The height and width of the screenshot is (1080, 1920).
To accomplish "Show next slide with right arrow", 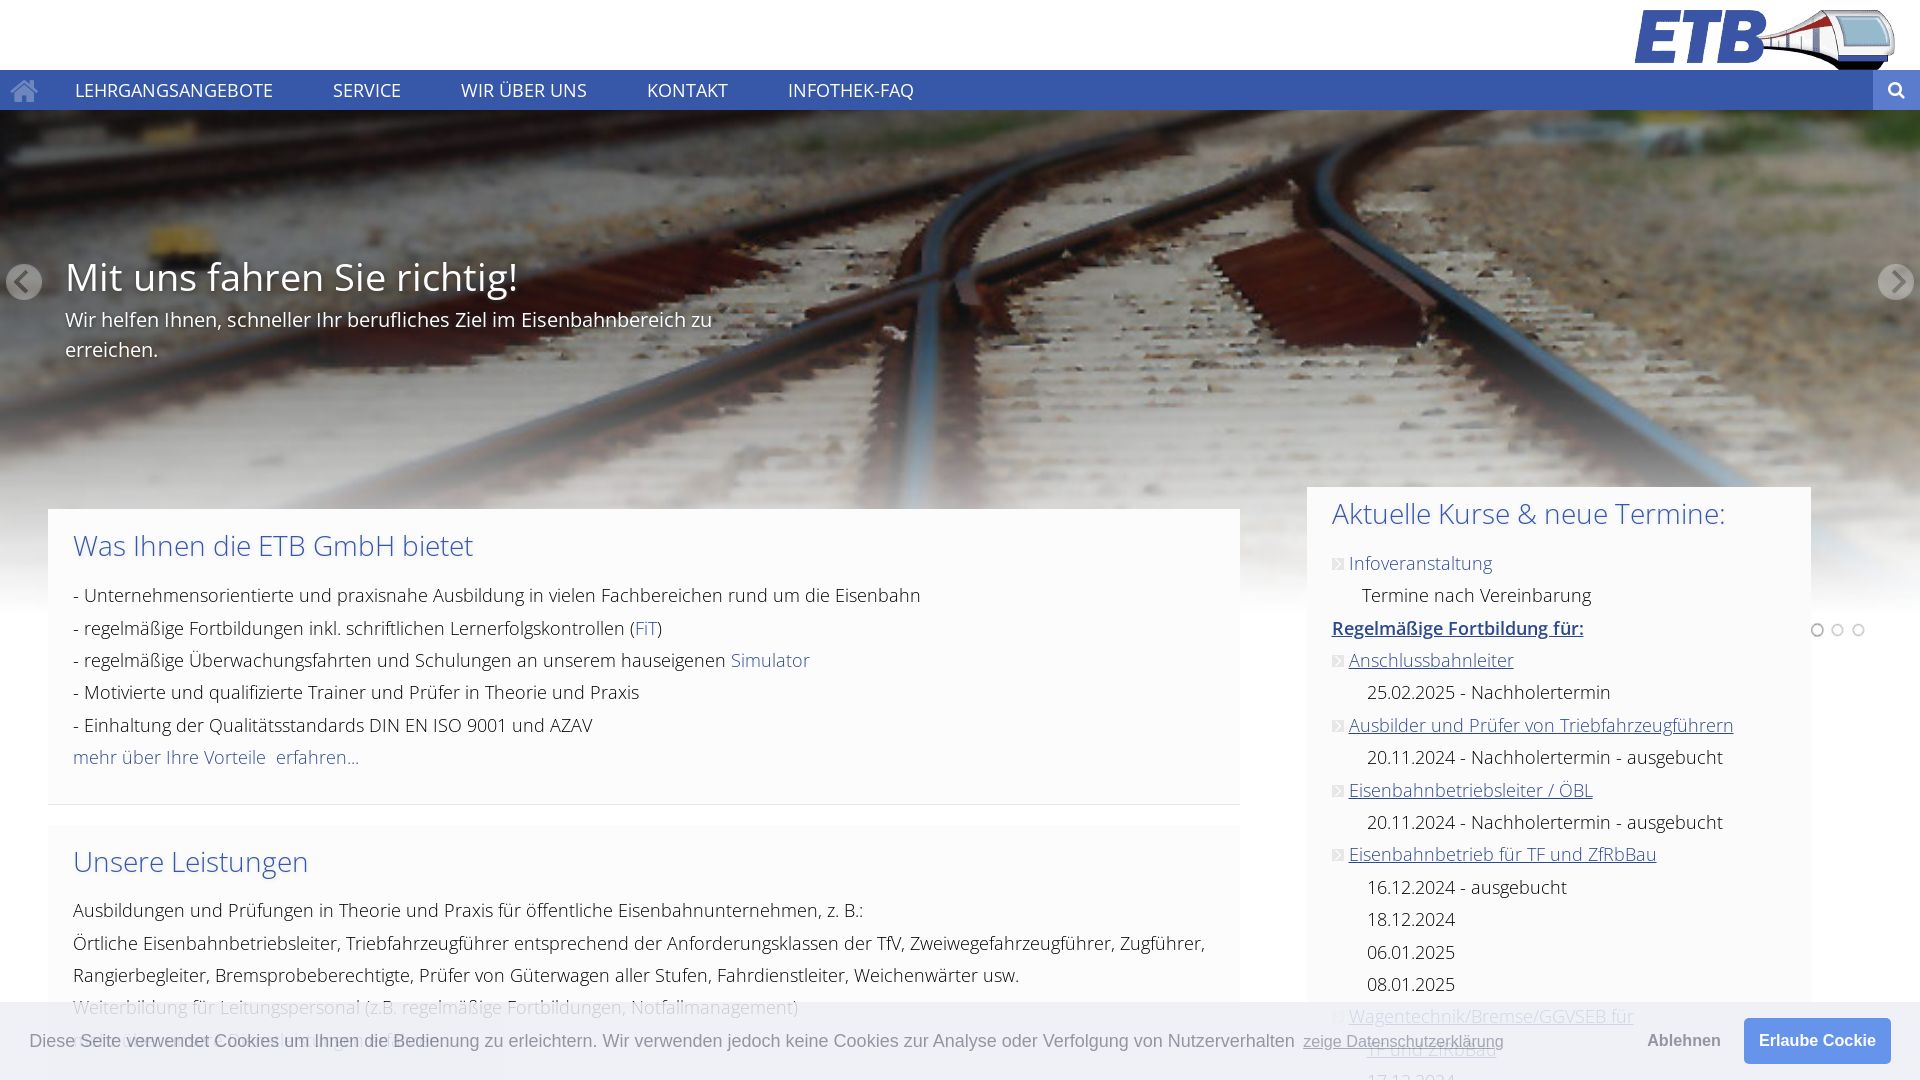I will click(x=1895, y=282).
